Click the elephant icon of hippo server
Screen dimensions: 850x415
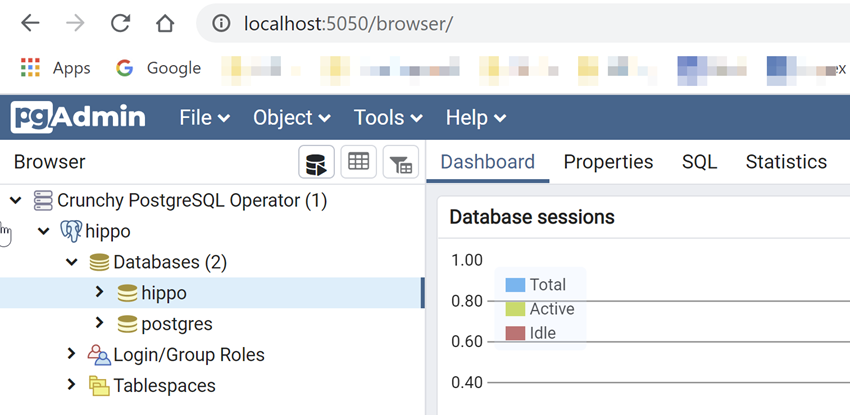71,231
